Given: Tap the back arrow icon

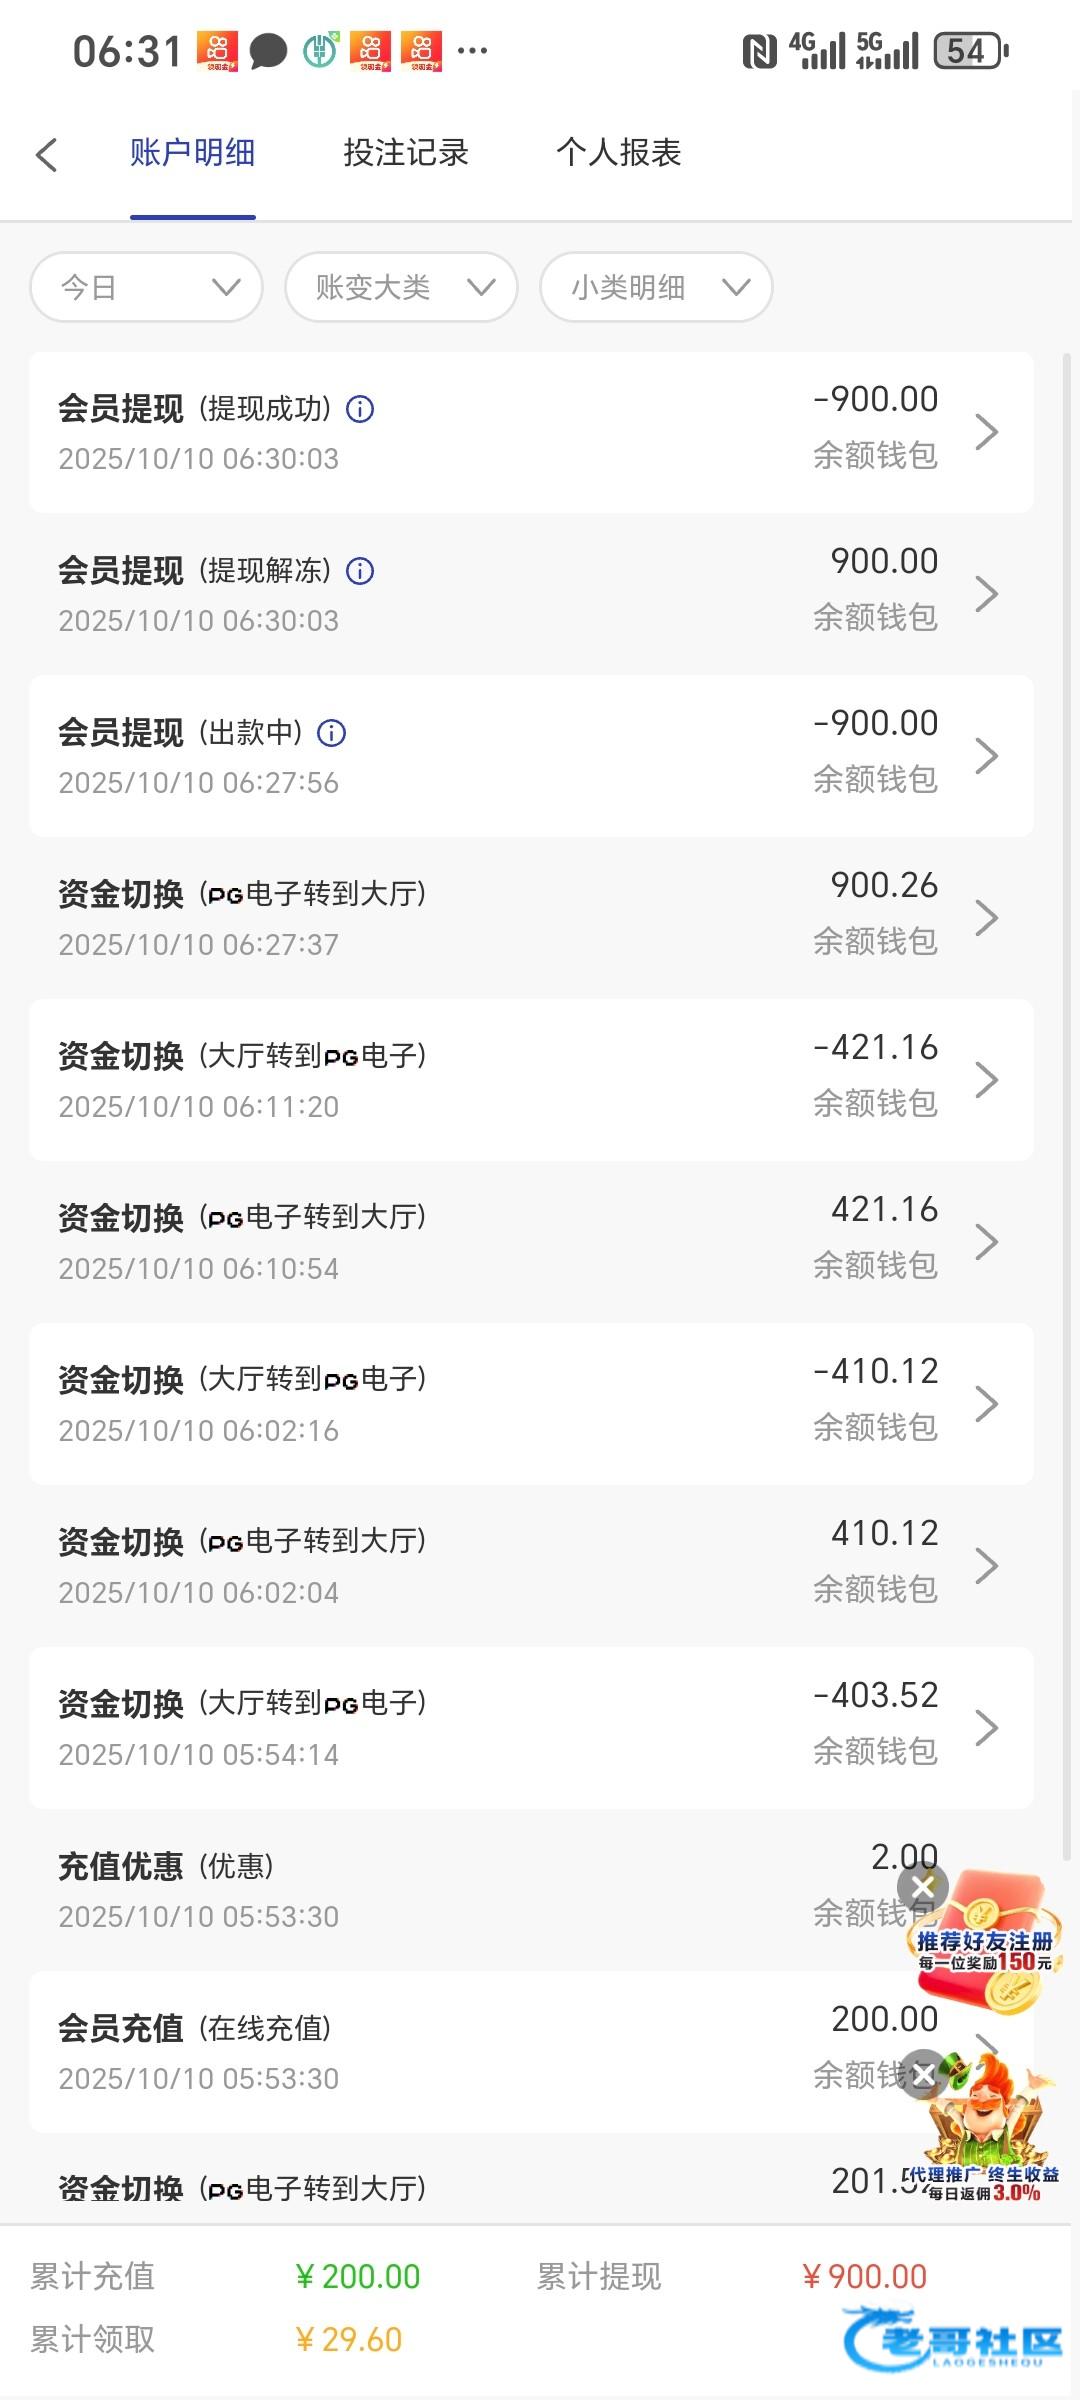Looking at the screenshot, I should pyautogui.click(x=46, y=154).
